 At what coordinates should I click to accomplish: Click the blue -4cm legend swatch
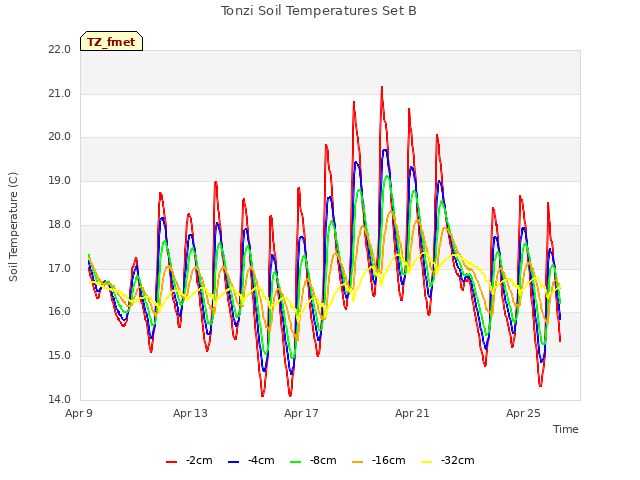click(233, 462)
